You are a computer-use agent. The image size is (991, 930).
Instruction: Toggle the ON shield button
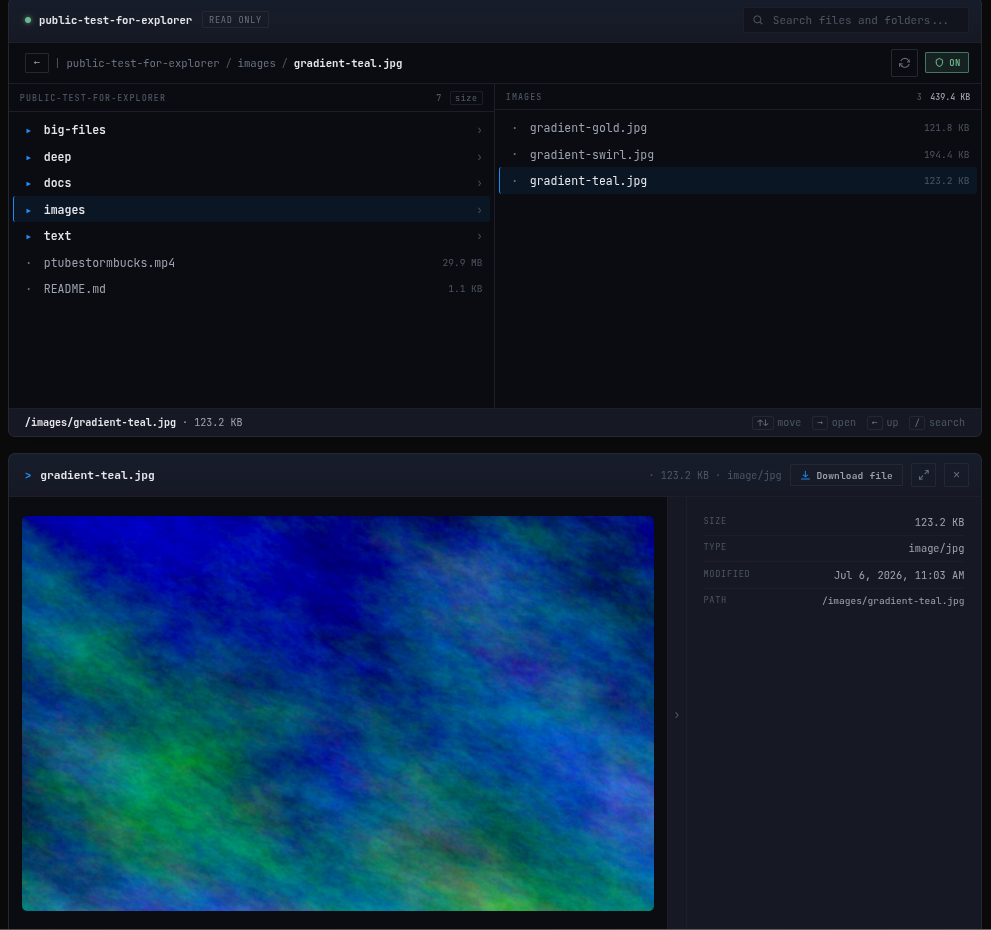[947, 63]
